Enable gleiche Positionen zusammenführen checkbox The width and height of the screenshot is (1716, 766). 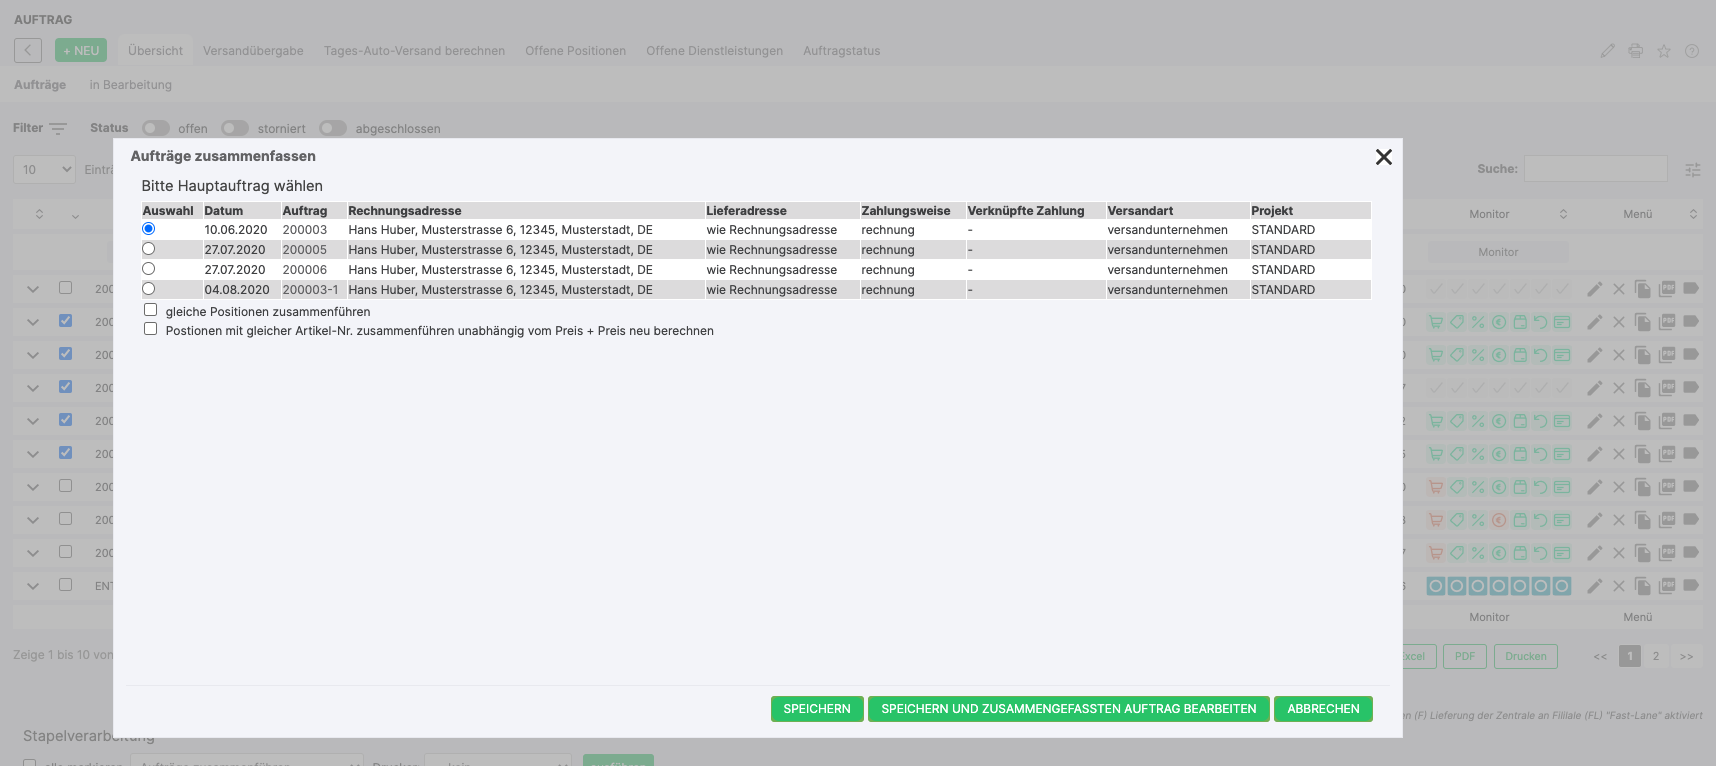pos(151,310)
